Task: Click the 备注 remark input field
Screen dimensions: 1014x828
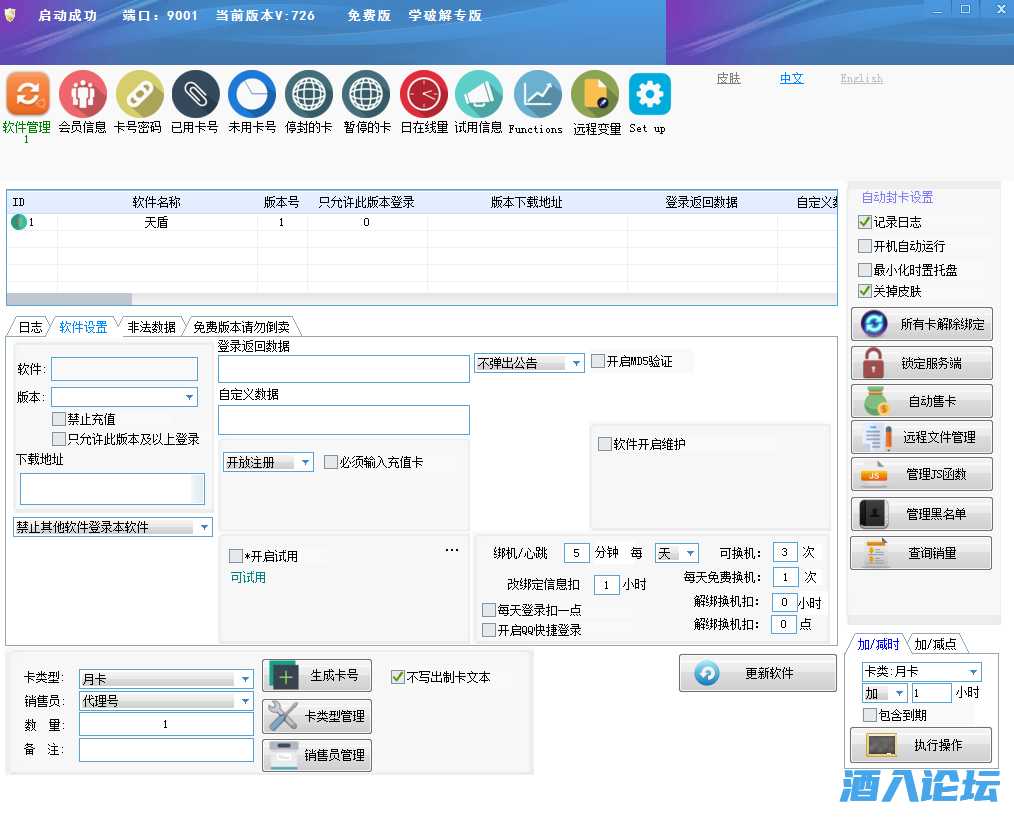Action: (x=166, y=749)
